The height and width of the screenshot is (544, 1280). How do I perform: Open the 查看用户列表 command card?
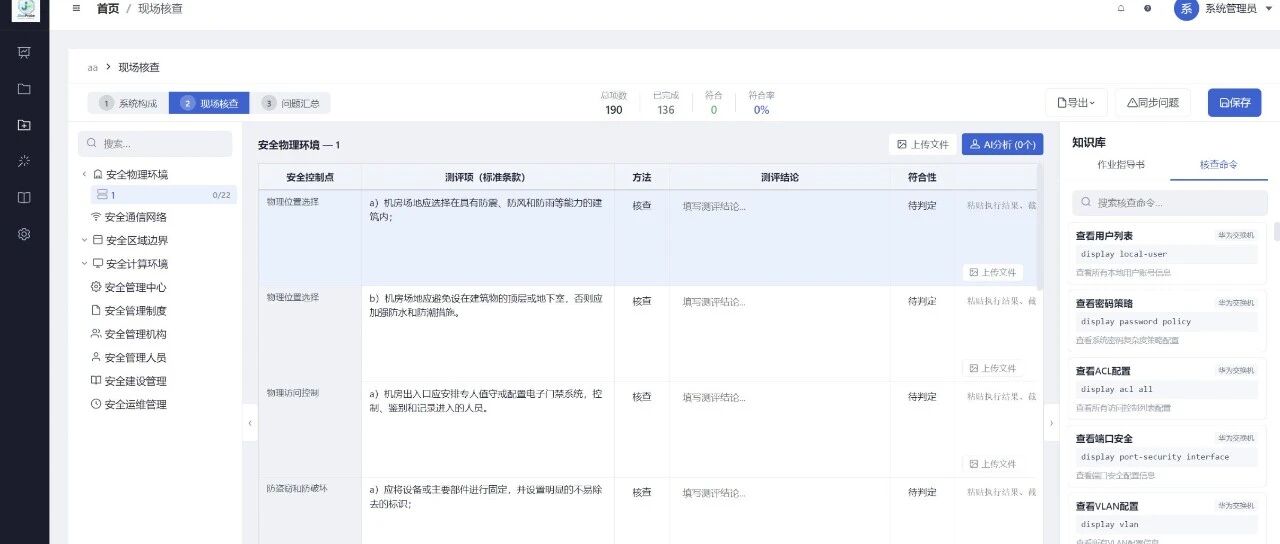coord(1168,253)
